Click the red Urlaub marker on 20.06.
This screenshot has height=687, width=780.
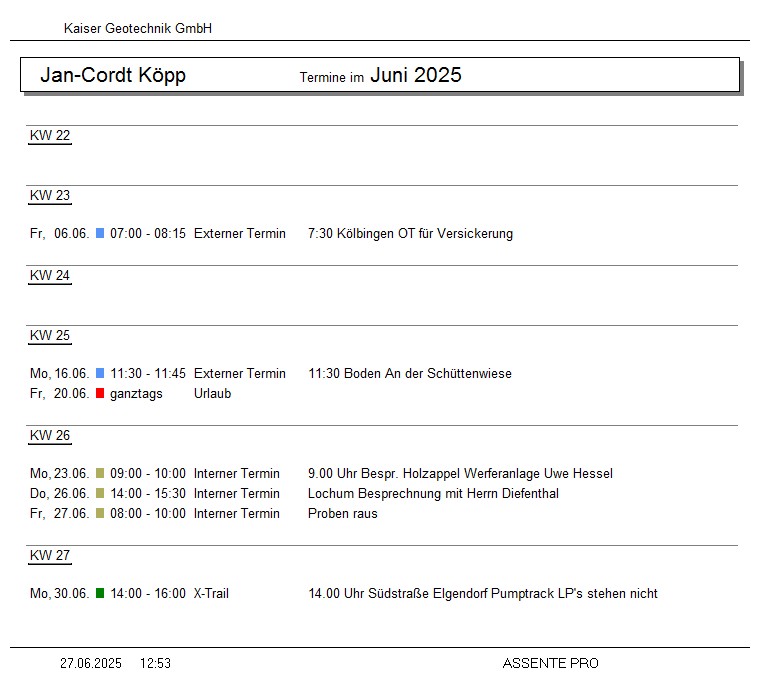tap(100, 394)
